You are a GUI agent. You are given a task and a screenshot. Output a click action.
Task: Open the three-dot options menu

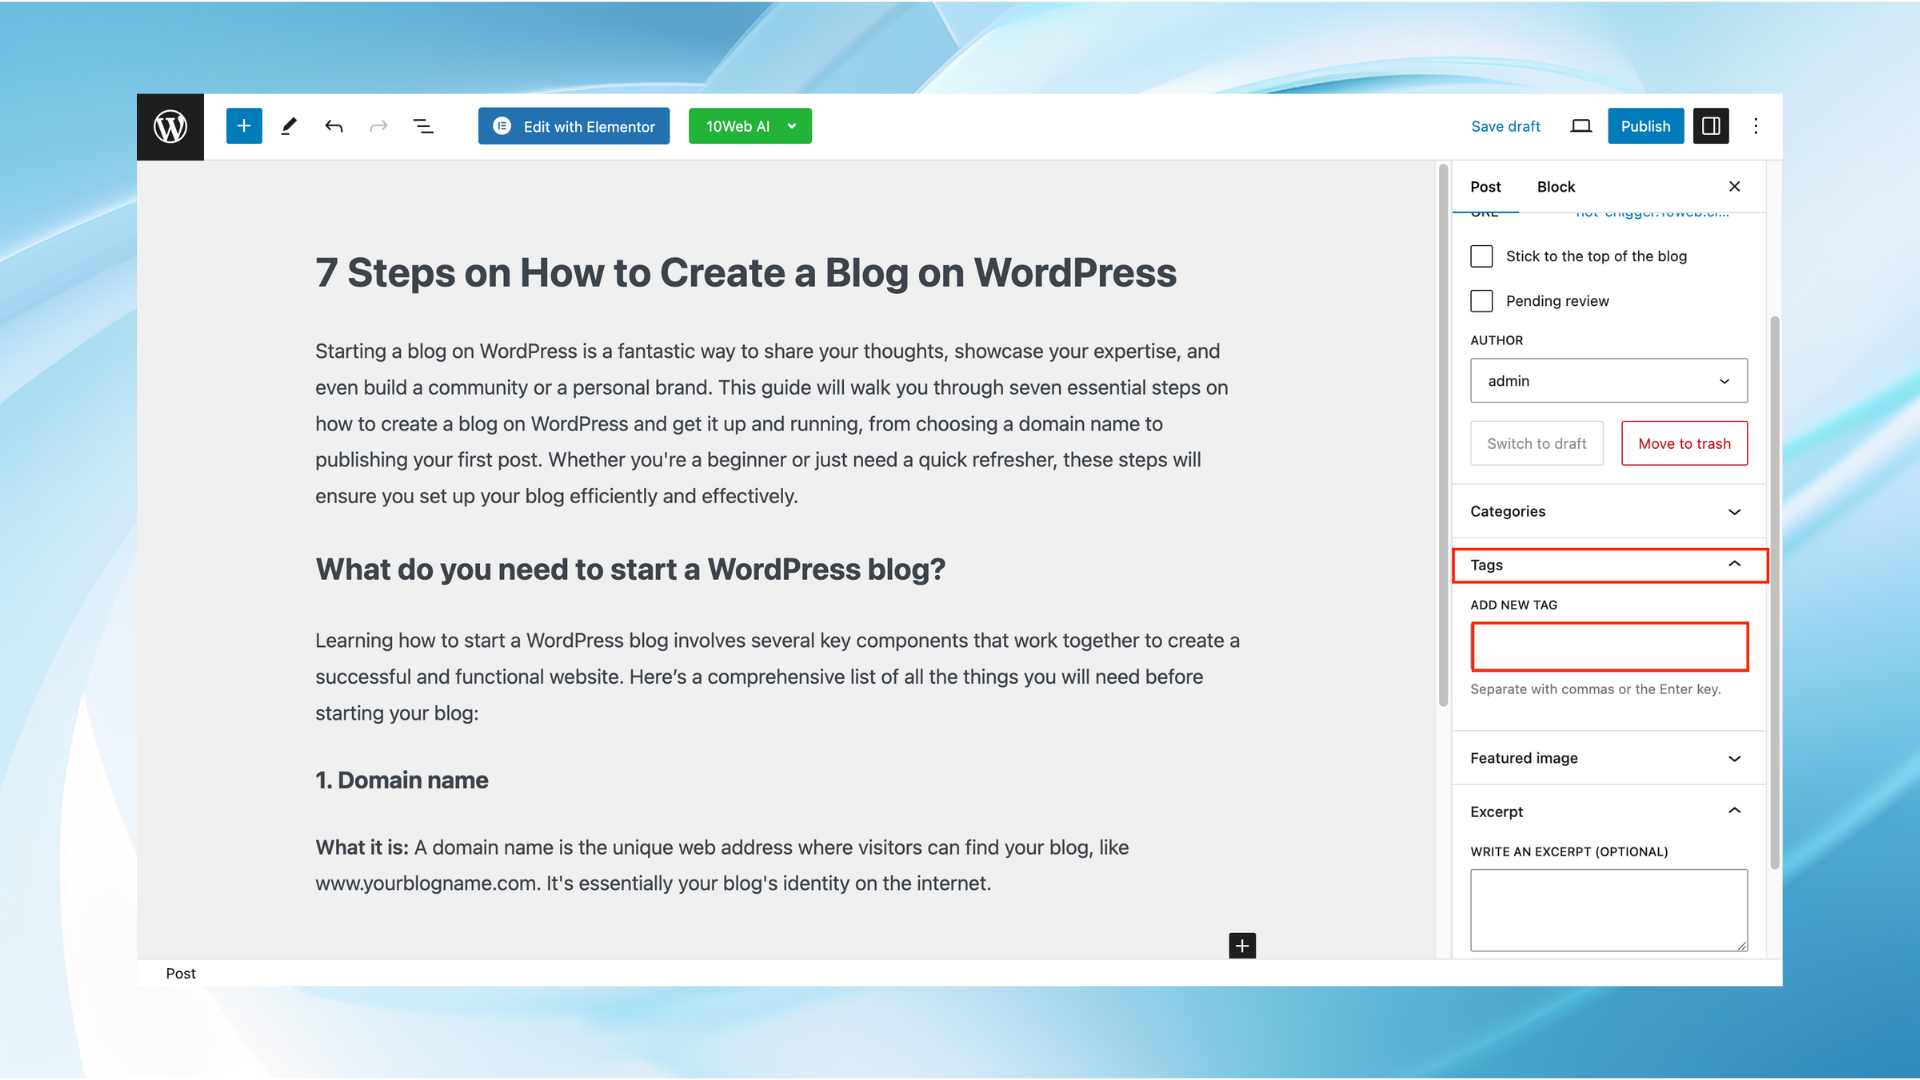click(1756, 126)
